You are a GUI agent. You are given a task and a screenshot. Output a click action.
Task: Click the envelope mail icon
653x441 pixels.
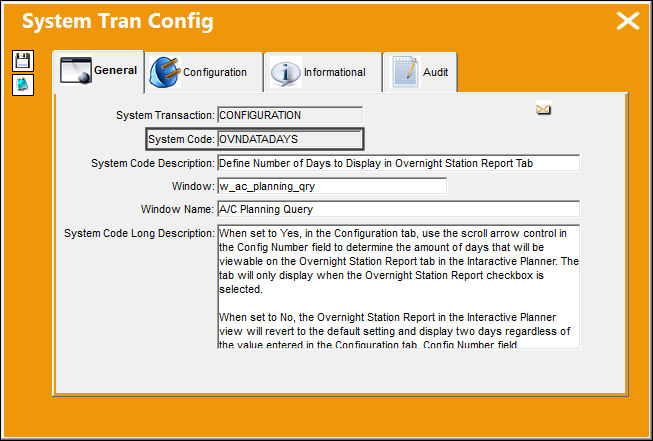click(x=543, y=109)
